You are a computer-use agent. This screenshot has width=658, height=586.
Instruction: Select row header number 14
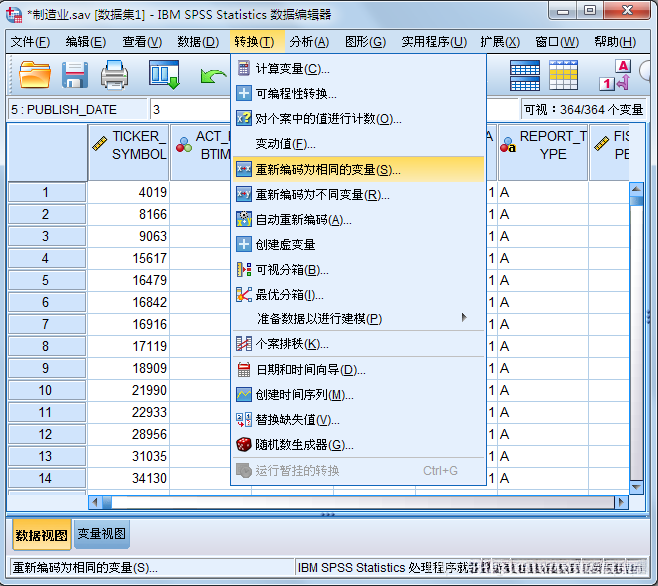tap(47, 478)
